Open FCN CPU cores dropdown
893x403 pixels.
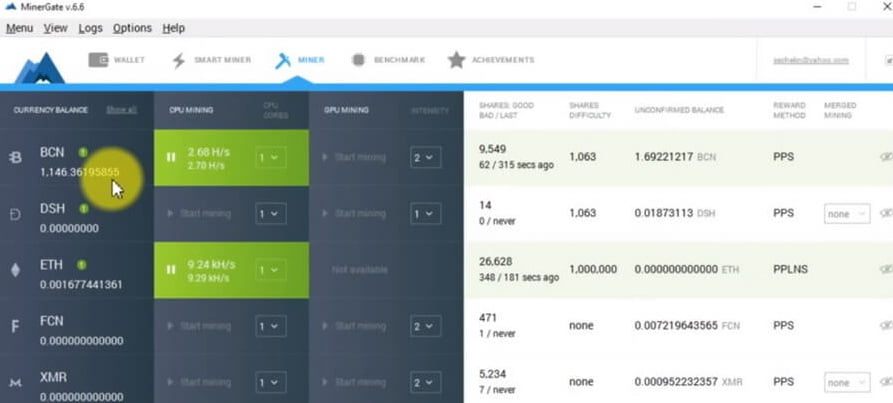[271, 326]
